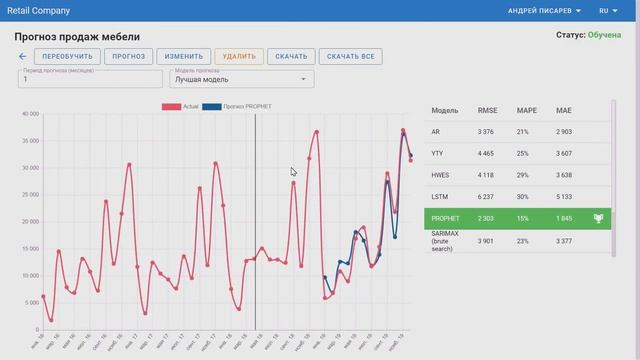The height and width of the screenshot is (360, 640).
Task: Open the RU language dropdown
Action: pos(608,11)
